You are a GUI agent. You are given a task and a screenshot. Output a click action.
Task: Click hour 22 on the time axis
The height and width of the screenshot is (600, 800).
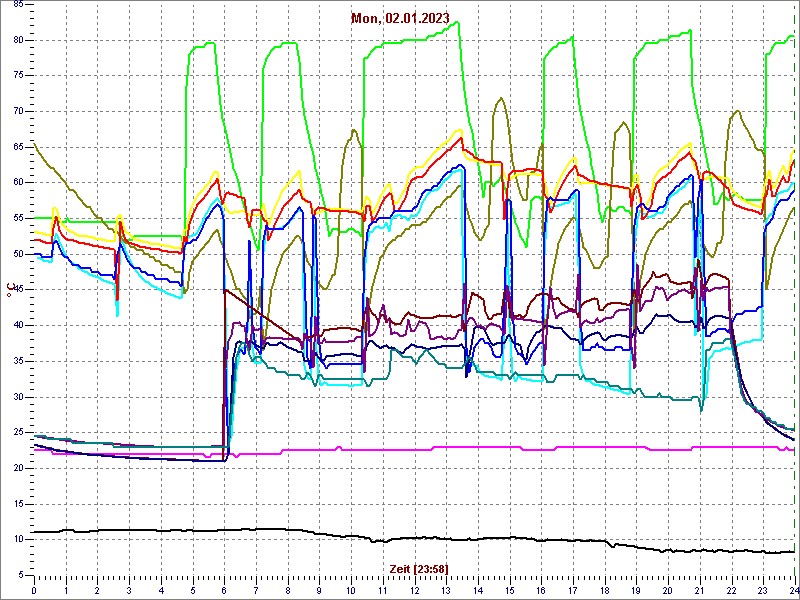(732, 590)
